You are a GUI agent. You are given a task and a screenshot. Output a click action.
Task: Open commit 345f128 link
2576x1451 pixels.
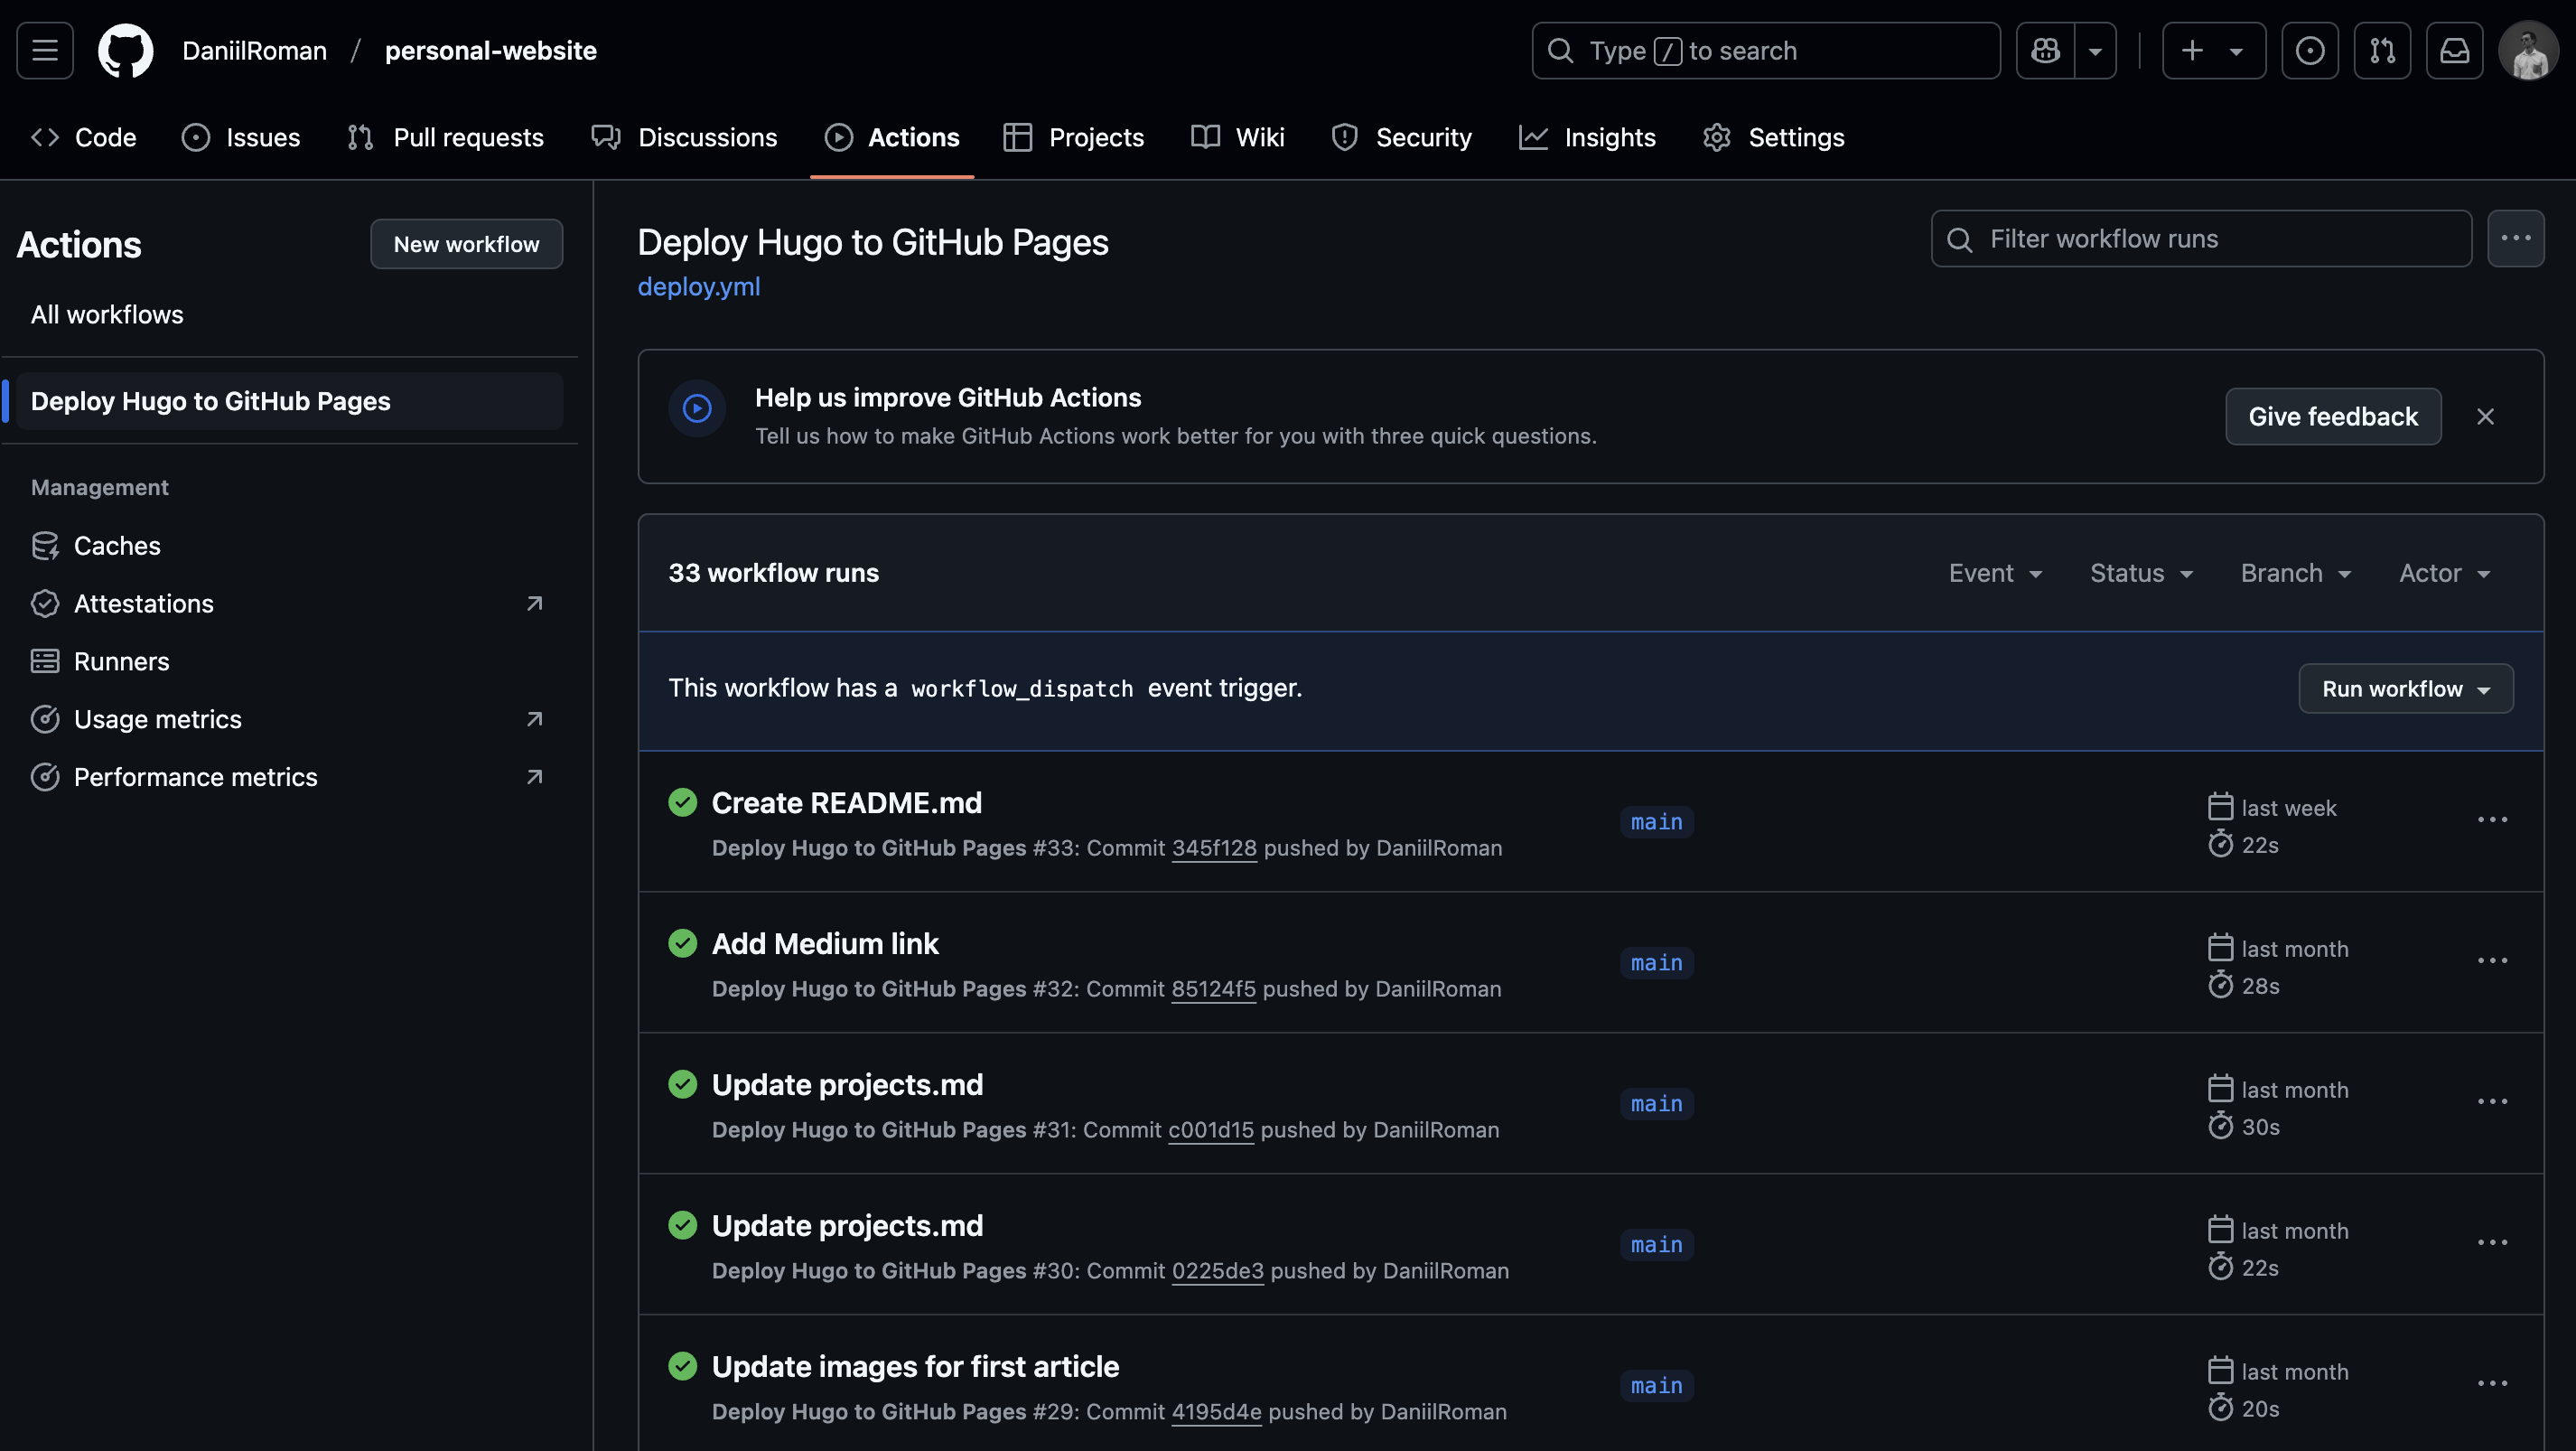coord(1214,848)
